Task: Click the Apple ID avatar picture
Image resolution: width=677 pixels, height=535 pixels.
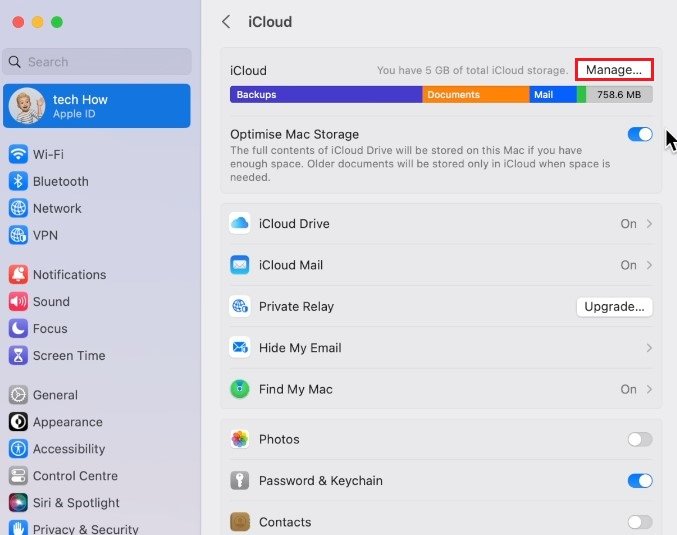Action: (26, 106)
